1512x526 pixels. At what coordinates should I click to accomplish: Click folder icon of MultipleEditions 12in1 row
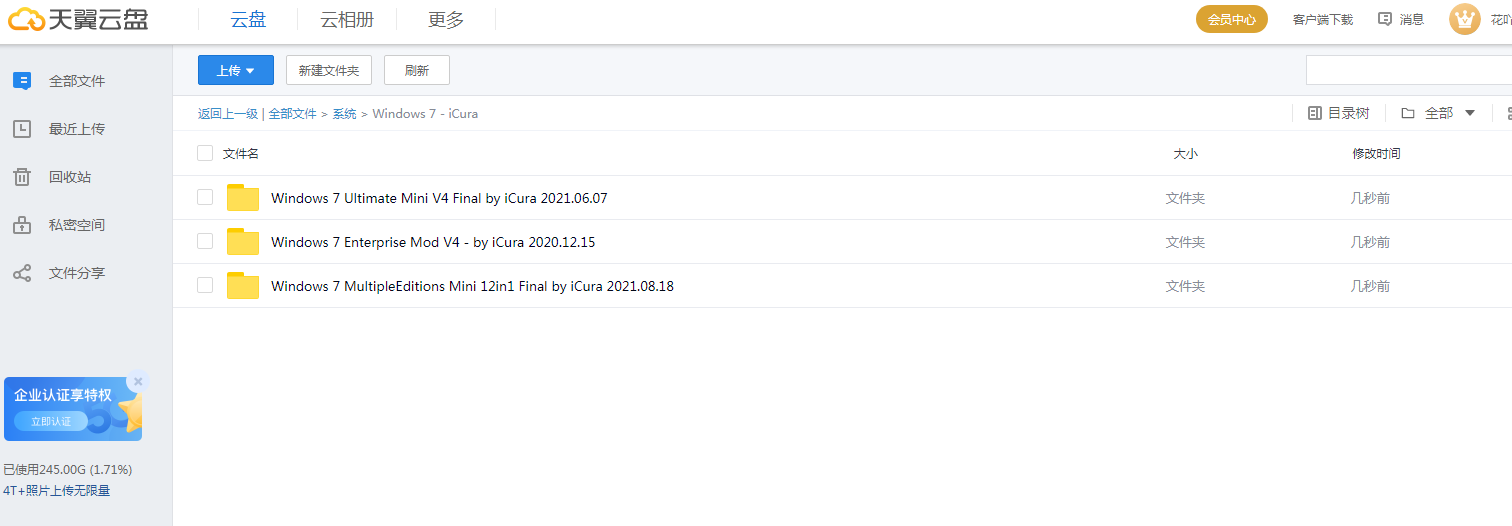(243, 286)
